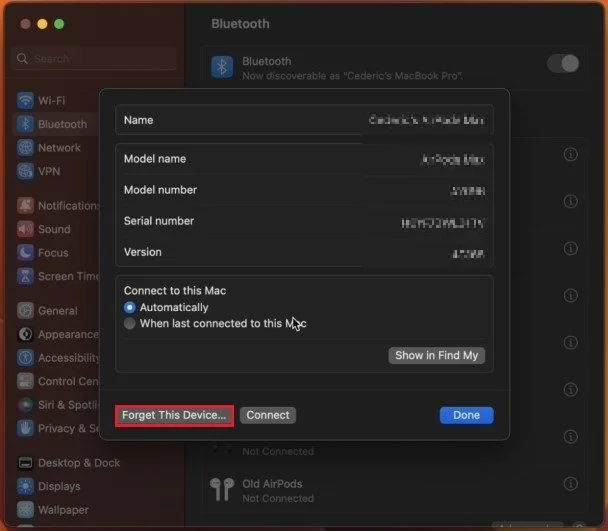Click the Serial number label

pyautogui.click(x=159, y=221)
